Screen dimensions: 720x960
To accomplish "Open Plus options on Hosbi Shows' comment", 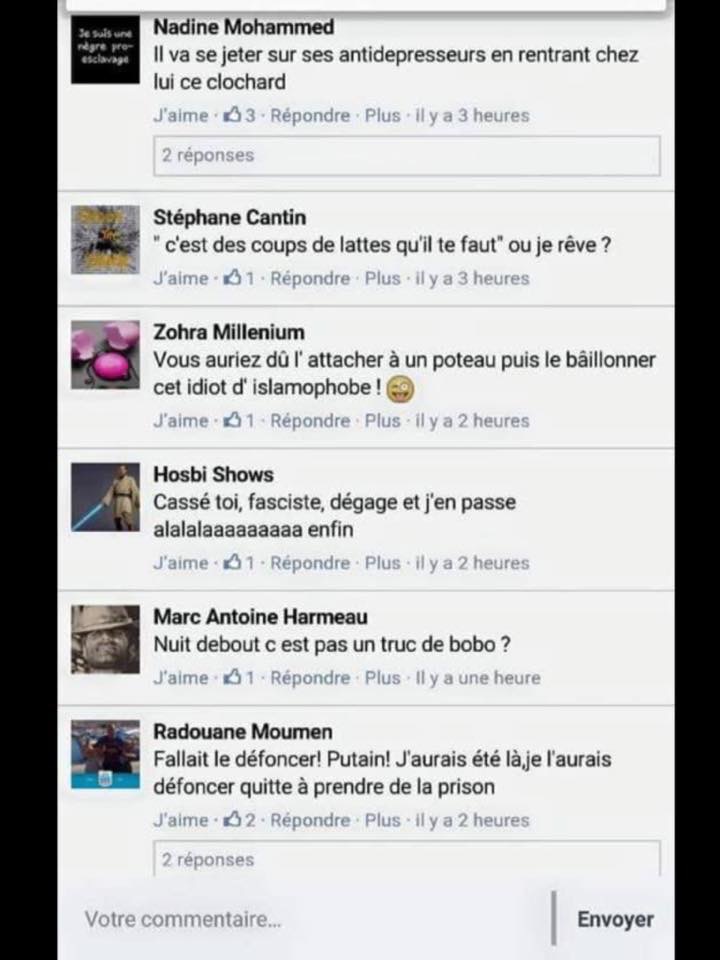I will click(383, 563).
